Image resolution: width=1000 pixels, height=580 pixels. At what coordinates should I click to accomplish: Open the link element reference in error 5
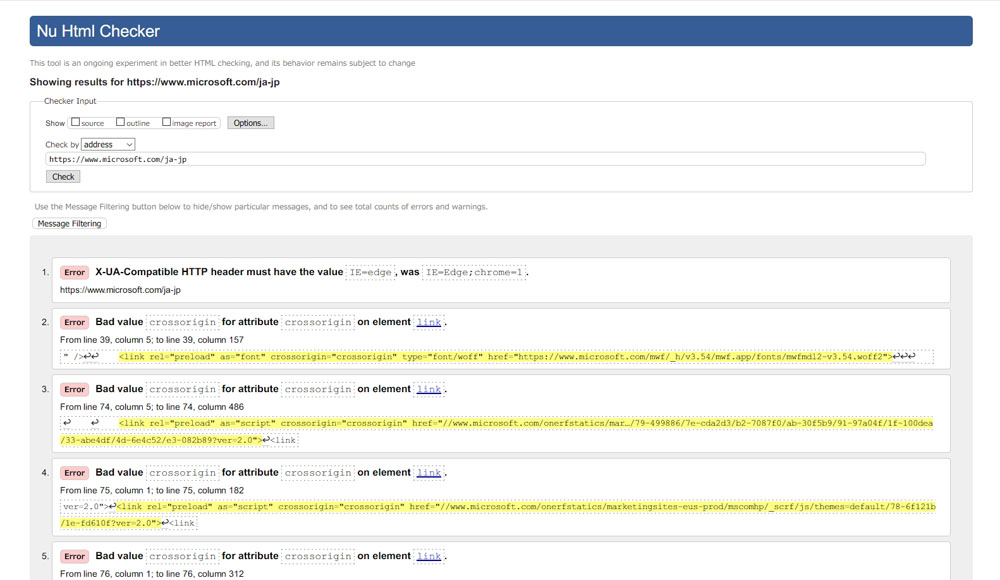coord(429,556)
